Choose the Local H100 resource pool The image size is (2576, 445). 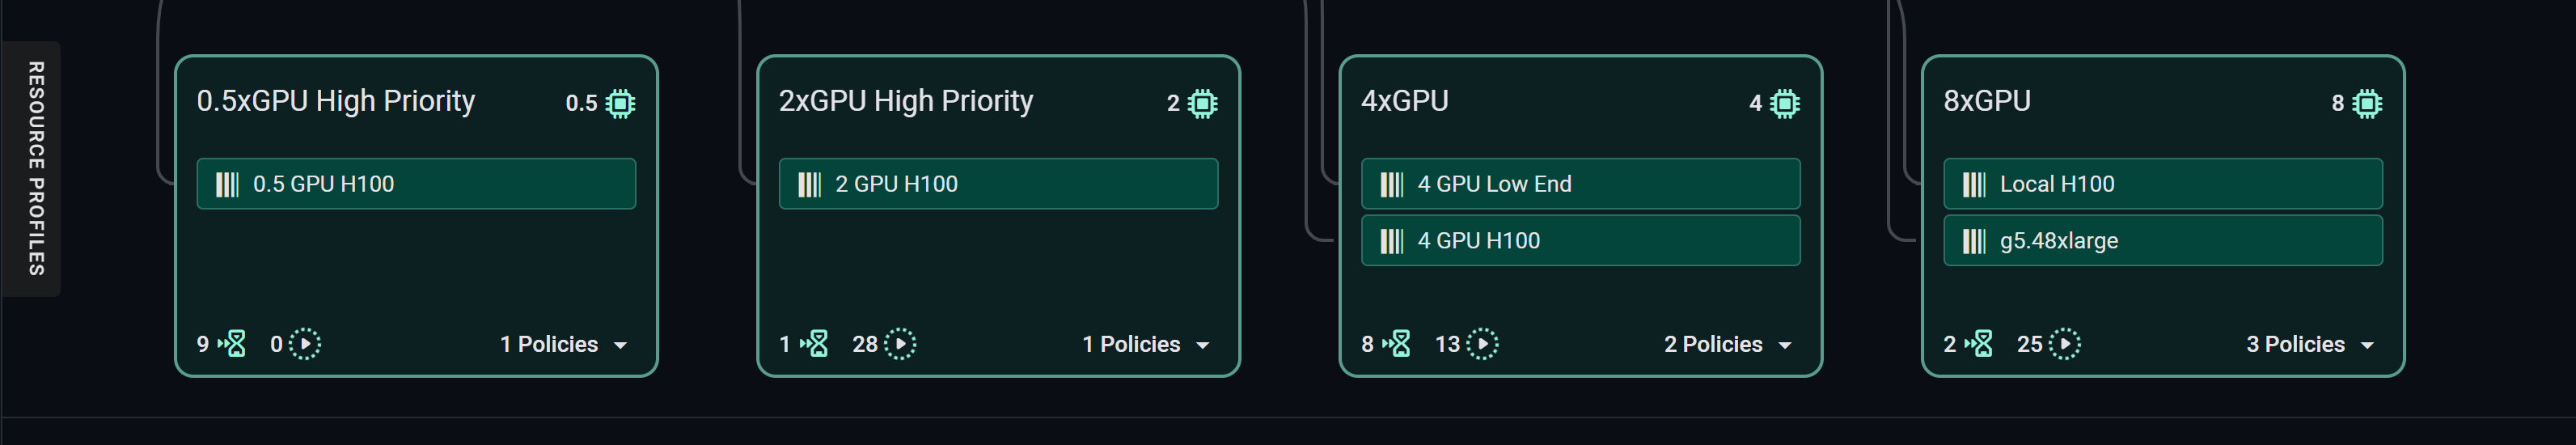2162,184
